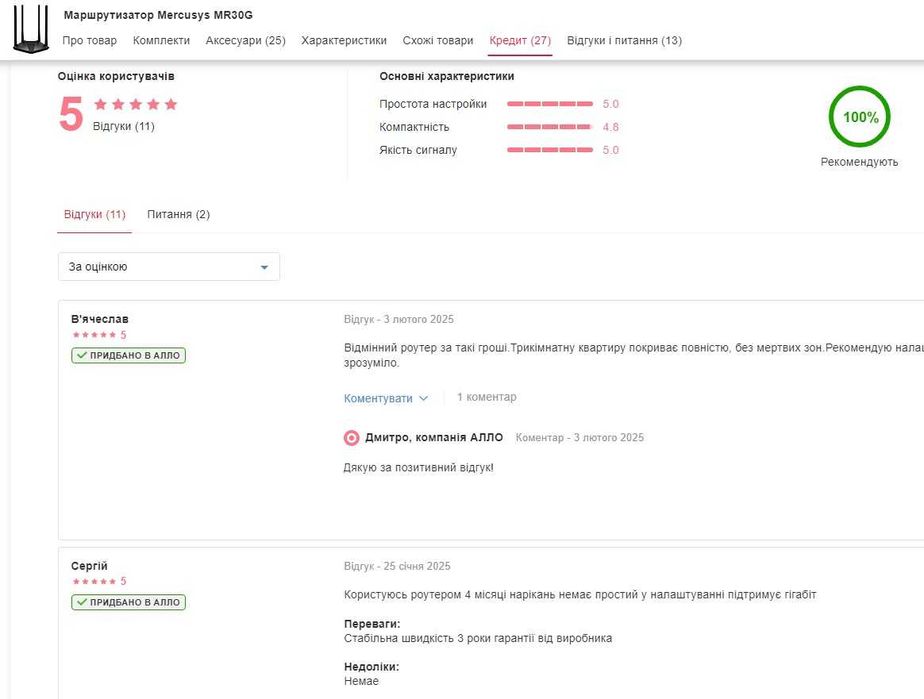Open the "За оцінкою" sorting dropdown
Viewport: 924px width, 699px height.
click(x=168, y=267)
